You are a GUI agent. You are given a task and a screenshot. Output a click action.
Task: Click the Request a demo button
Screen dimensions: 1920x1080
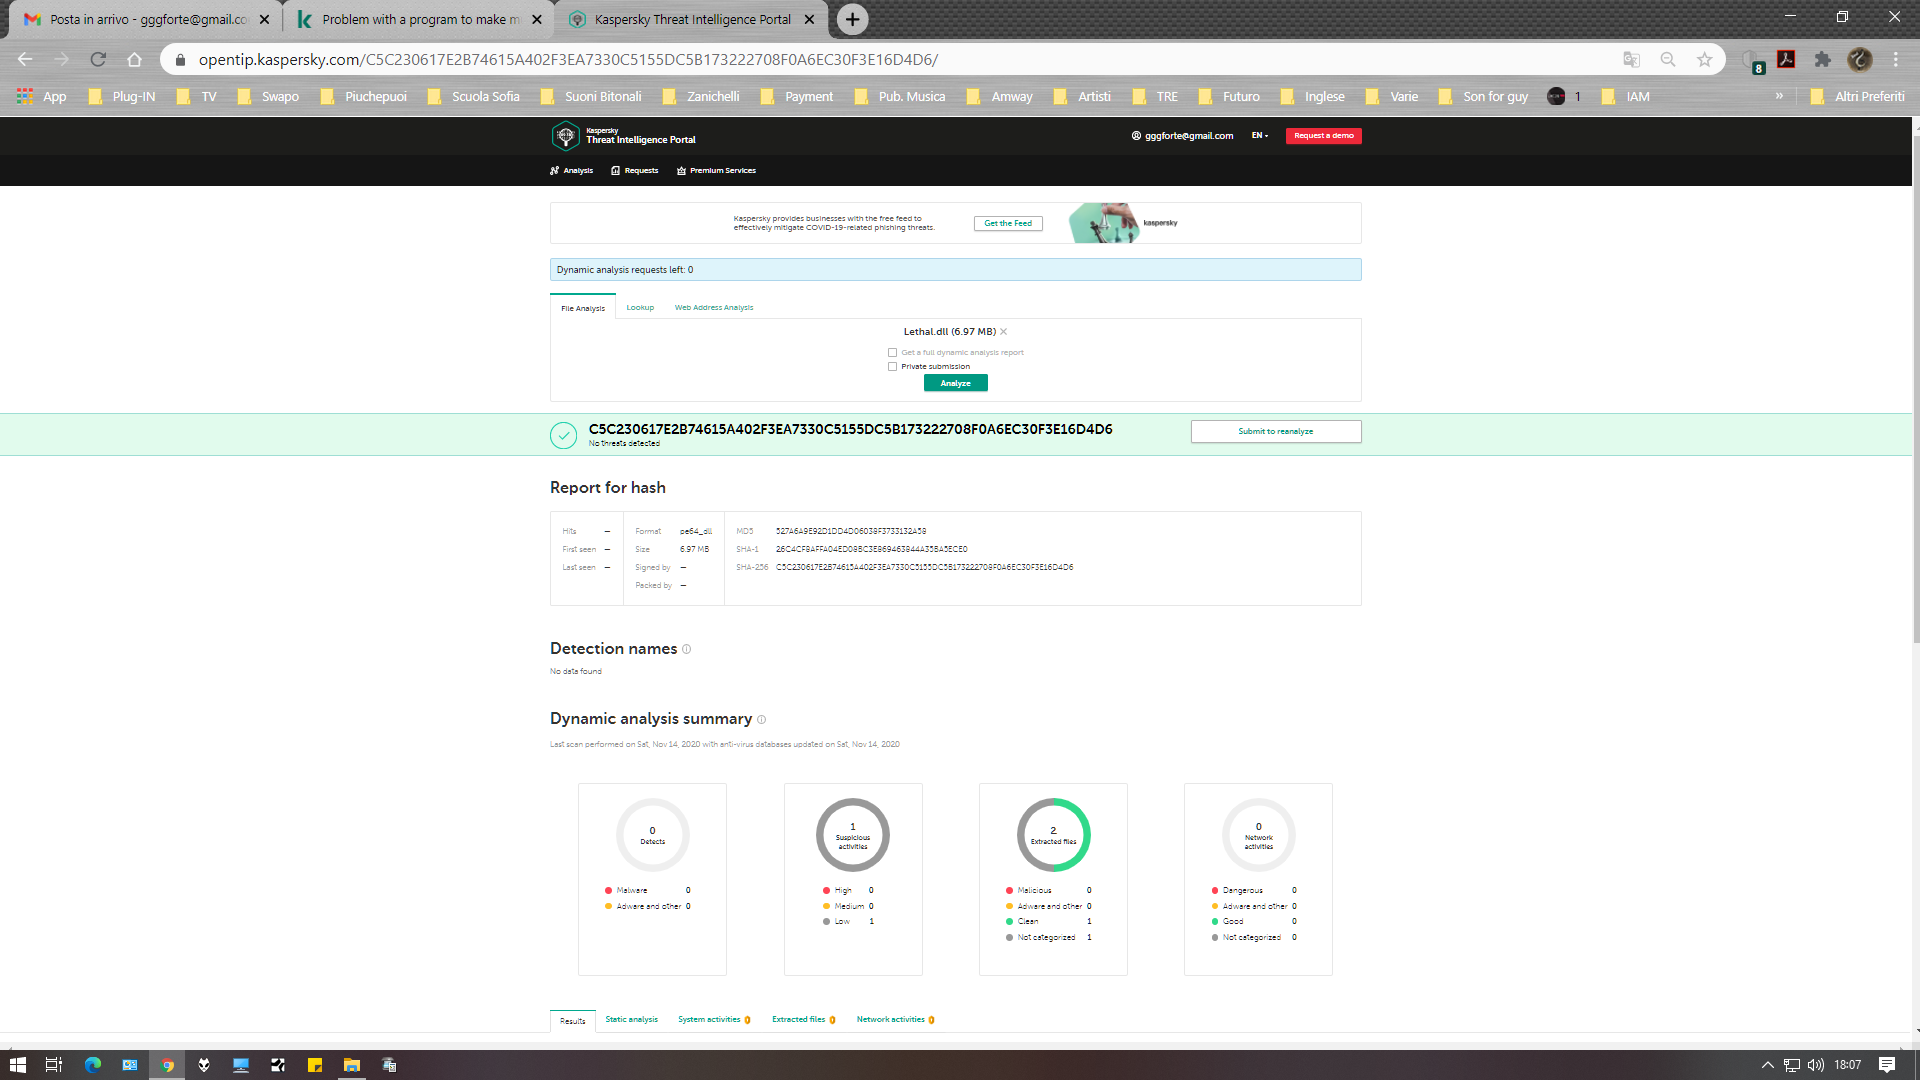click(x=1323, y=135)
